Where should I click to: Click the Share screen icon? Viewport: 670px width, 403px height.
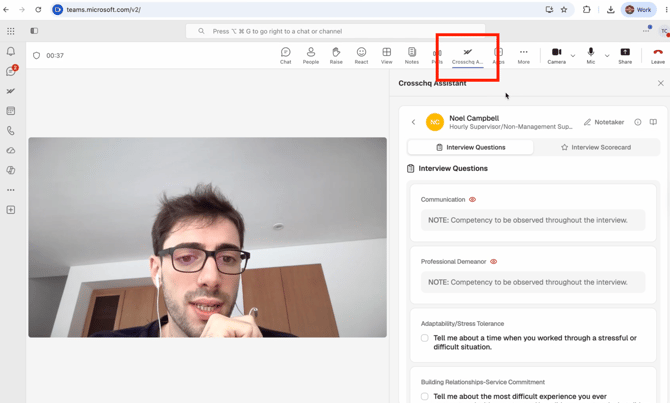coord(625,56)
